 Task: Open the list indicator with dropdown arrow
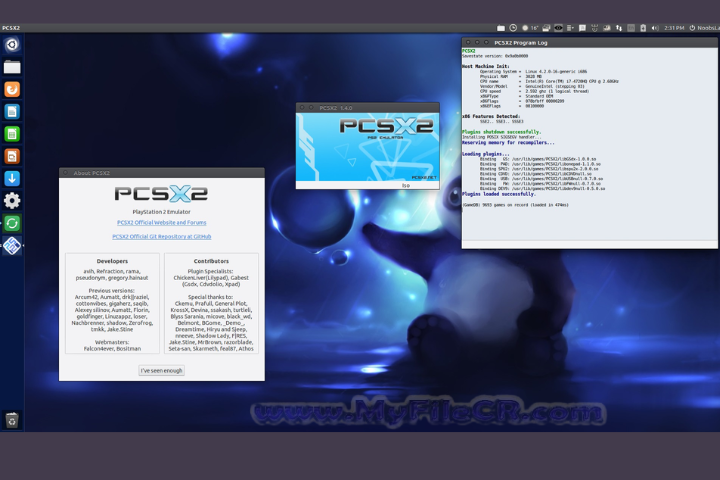[x=570, y=28]
